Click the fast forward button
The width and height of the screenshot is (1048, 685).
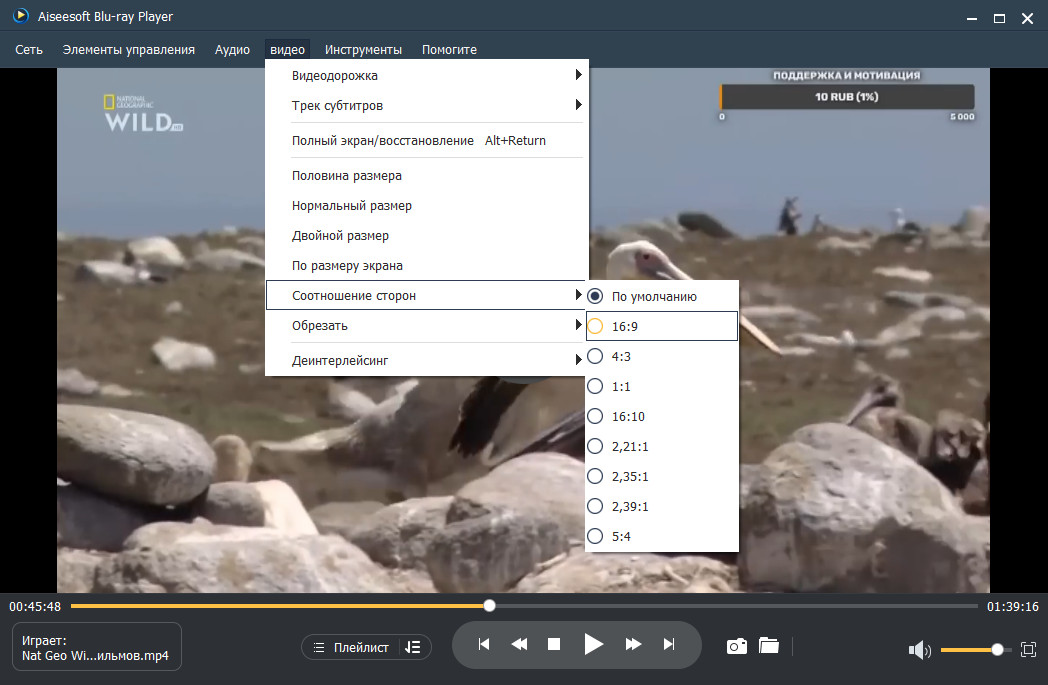pos(633,644)
